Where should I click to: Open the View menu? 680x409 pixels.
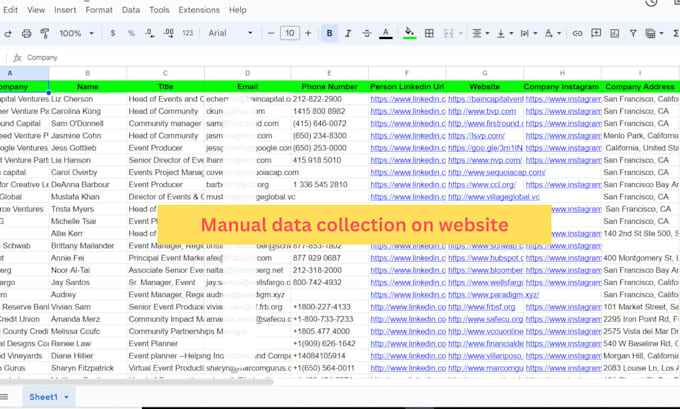(x=36, y=10)
